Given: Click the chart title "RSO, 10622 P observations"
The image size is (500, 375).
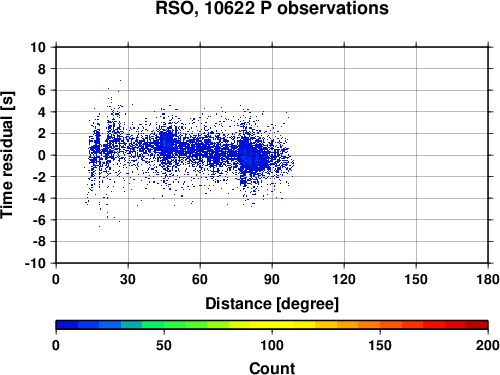Looking at the screenshot, I should point(272,8).
